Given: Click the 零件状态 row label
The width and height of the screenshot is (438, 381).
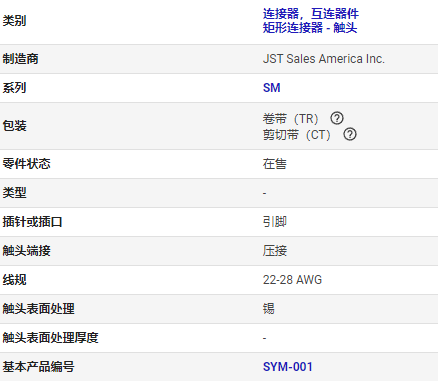Looking at the screenshot, I should tap(26, 164).
